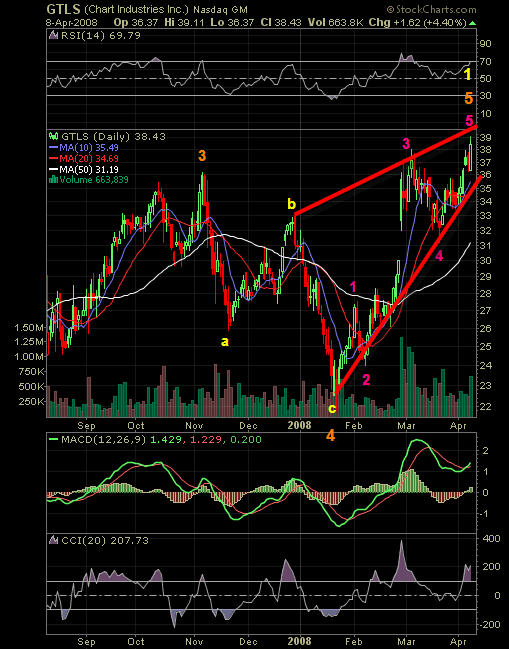The height and width of the screenshot is (649, 509).
Task: Click the 400 level on the CCI axis
Action: 492,538
